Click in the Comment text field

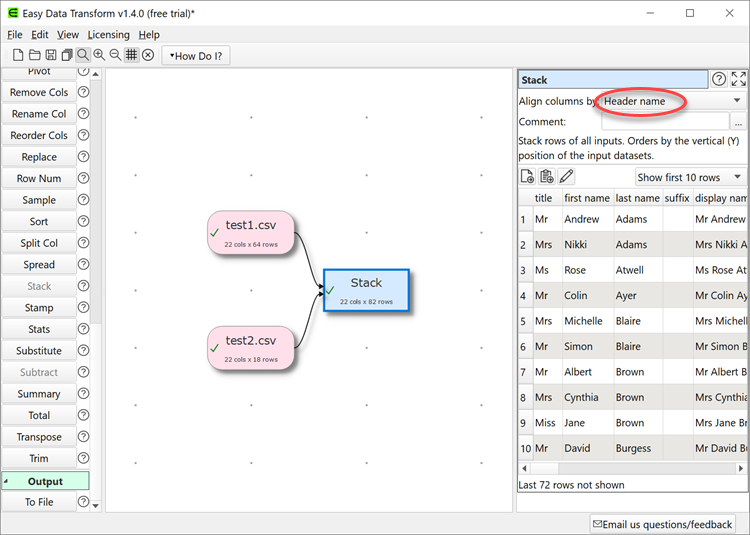click(664, 122)
